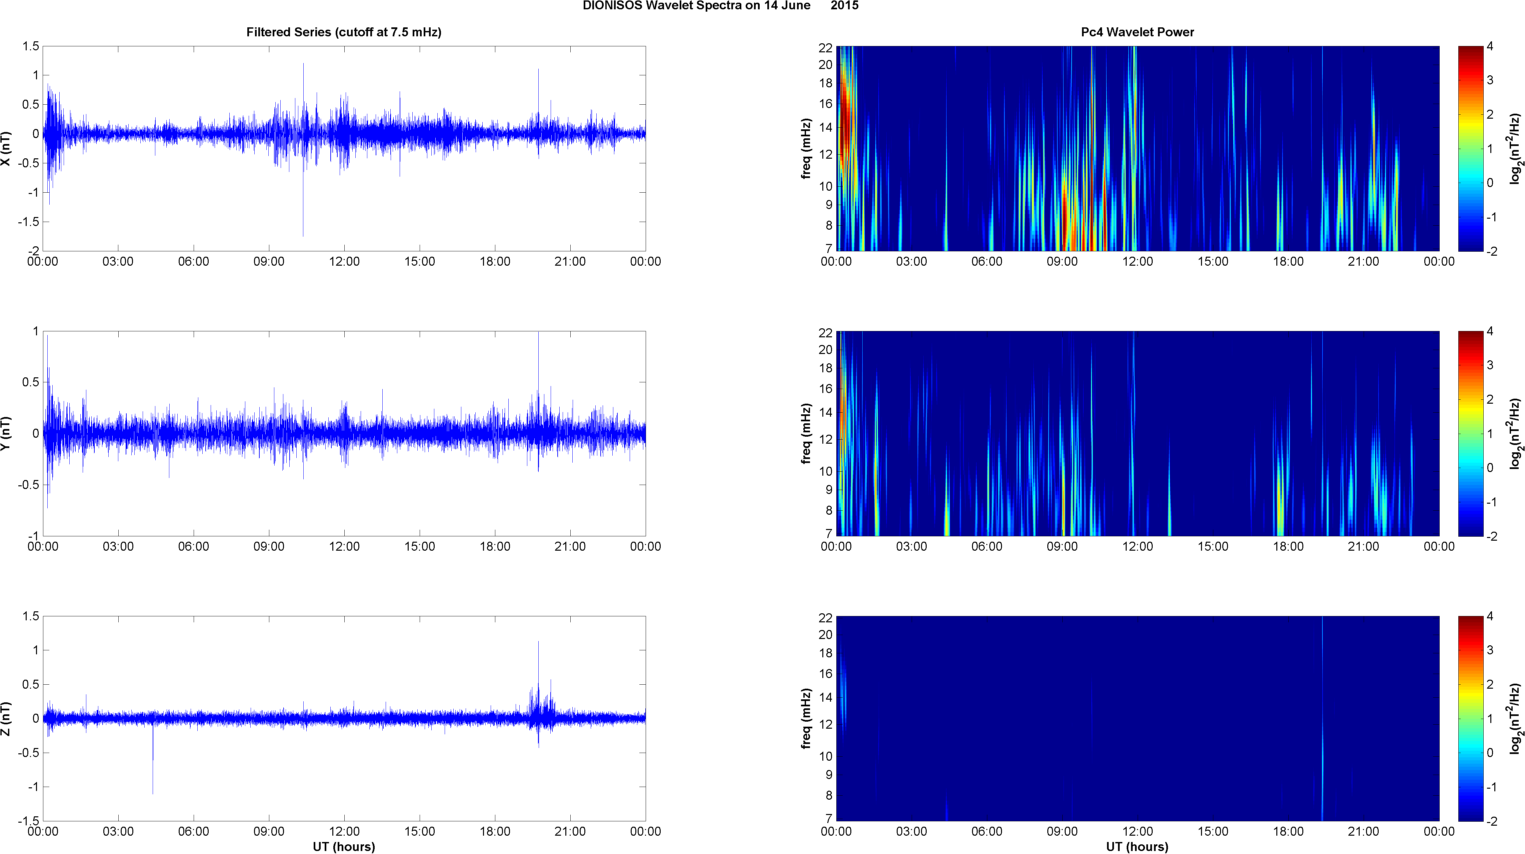Image resolution: width=1525 pixels, height=854 pixels.
Task: Click the 'Y (nT)' axis label
Action: point(7,433)
